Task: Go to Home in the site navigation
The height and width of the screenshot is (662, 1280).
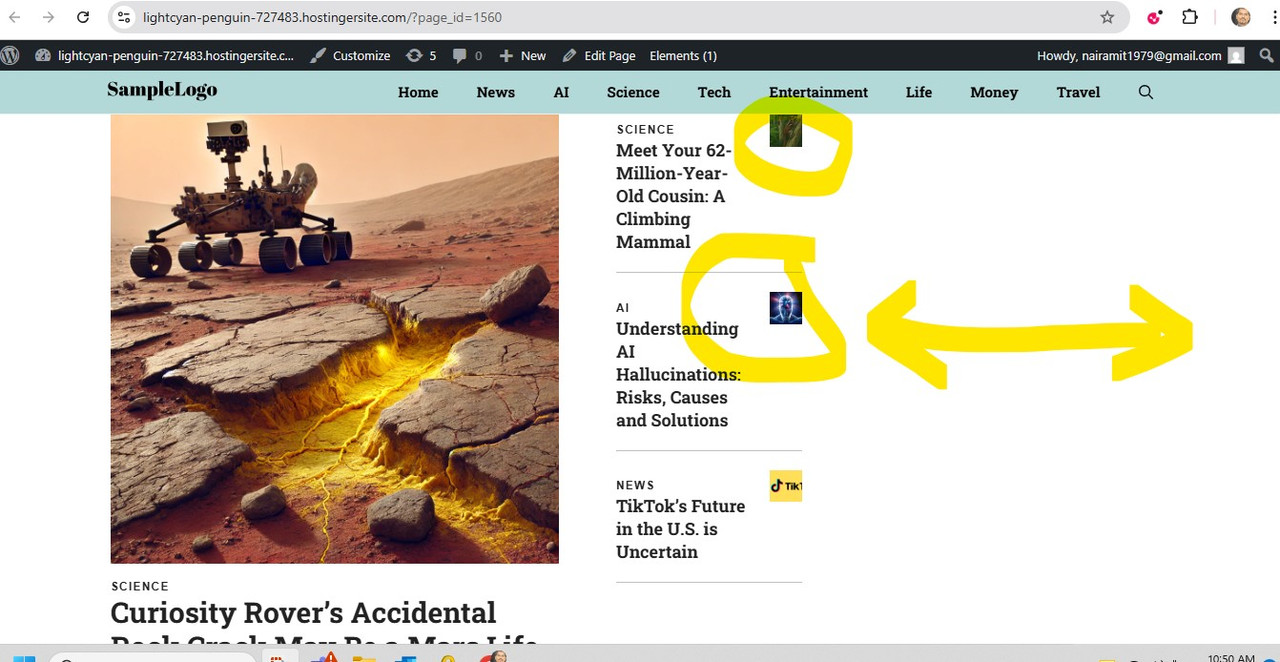Action: point(418,92)
